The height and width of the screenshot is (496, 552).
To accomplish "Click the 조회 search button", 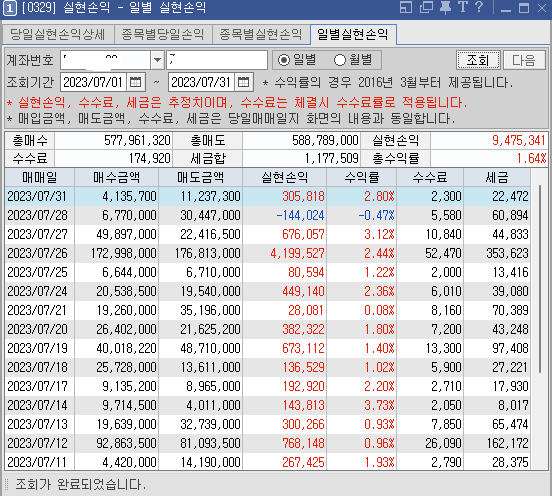I will [478, 60].
